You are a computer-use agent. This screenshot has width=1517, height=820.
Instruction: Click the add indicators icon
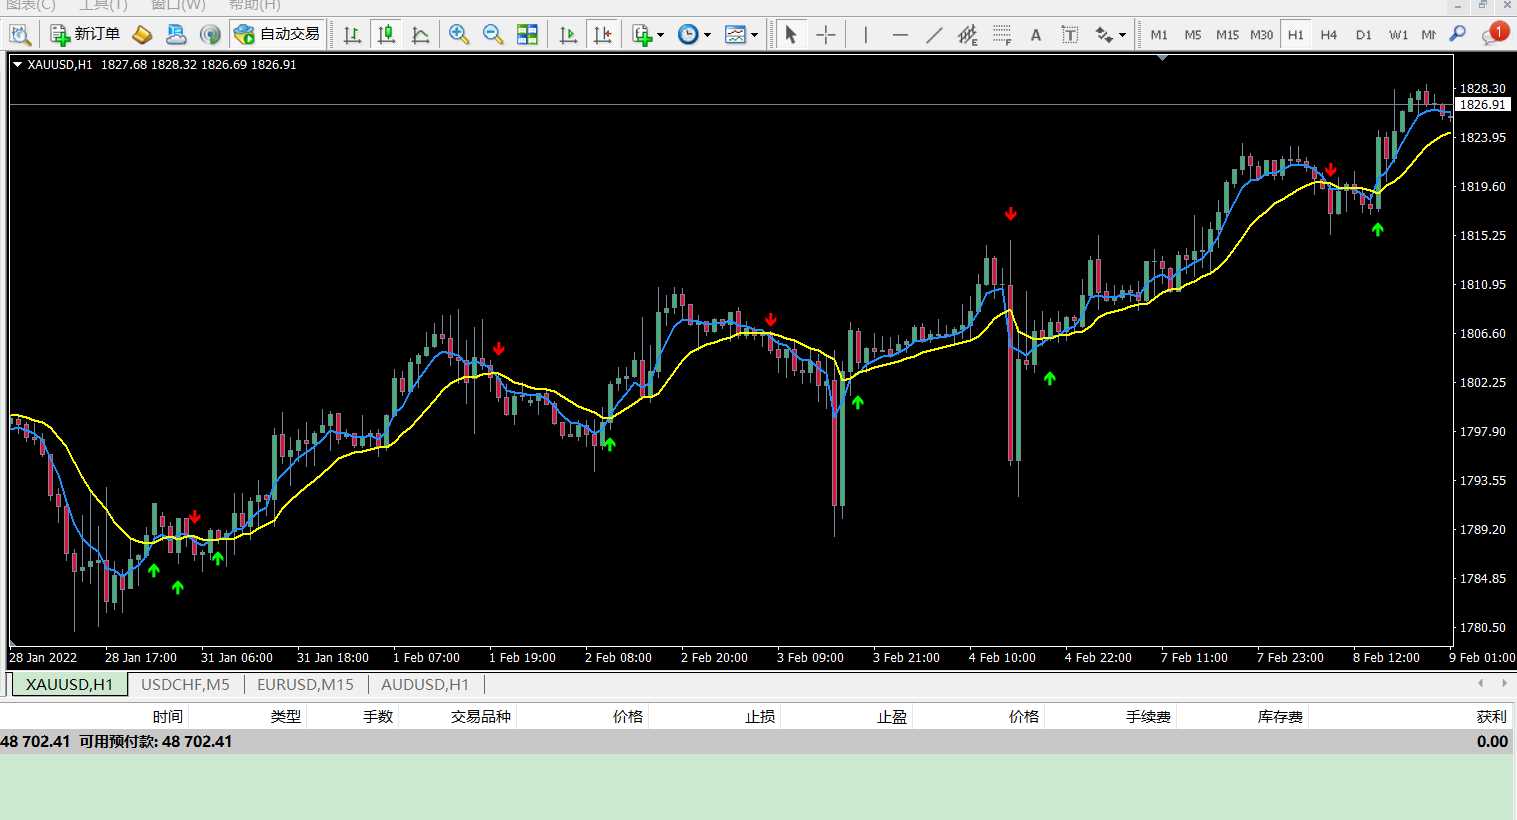point(642,35)
